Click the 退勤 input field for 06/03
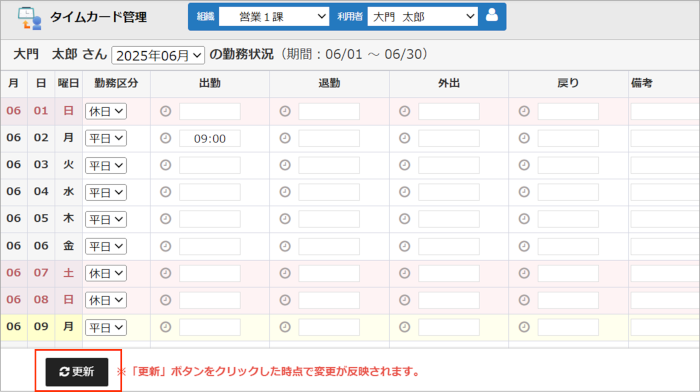Viewport: 700px width, 392px height. click(x=329, y=165)
